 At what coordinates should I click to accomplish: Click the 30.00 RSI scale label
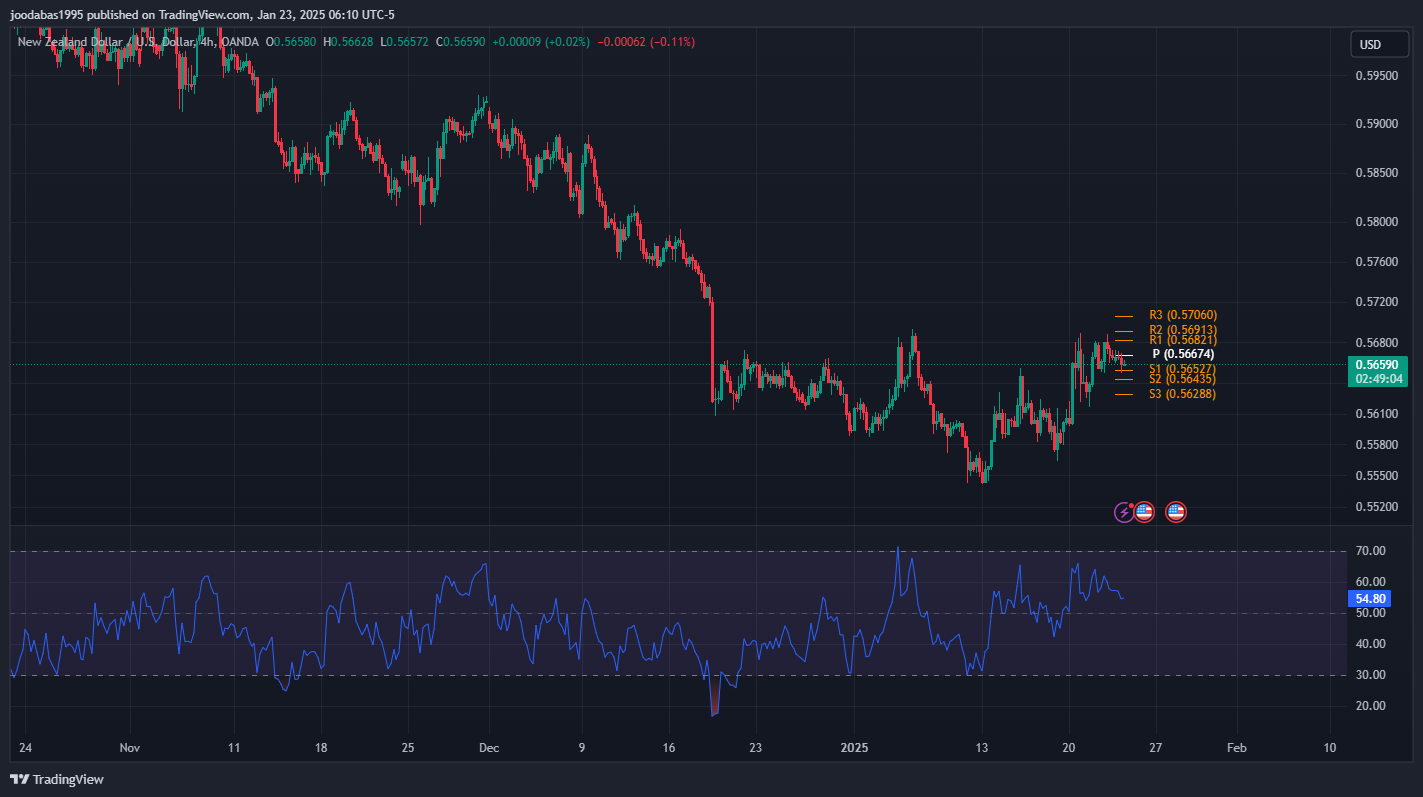(1370, 675)
